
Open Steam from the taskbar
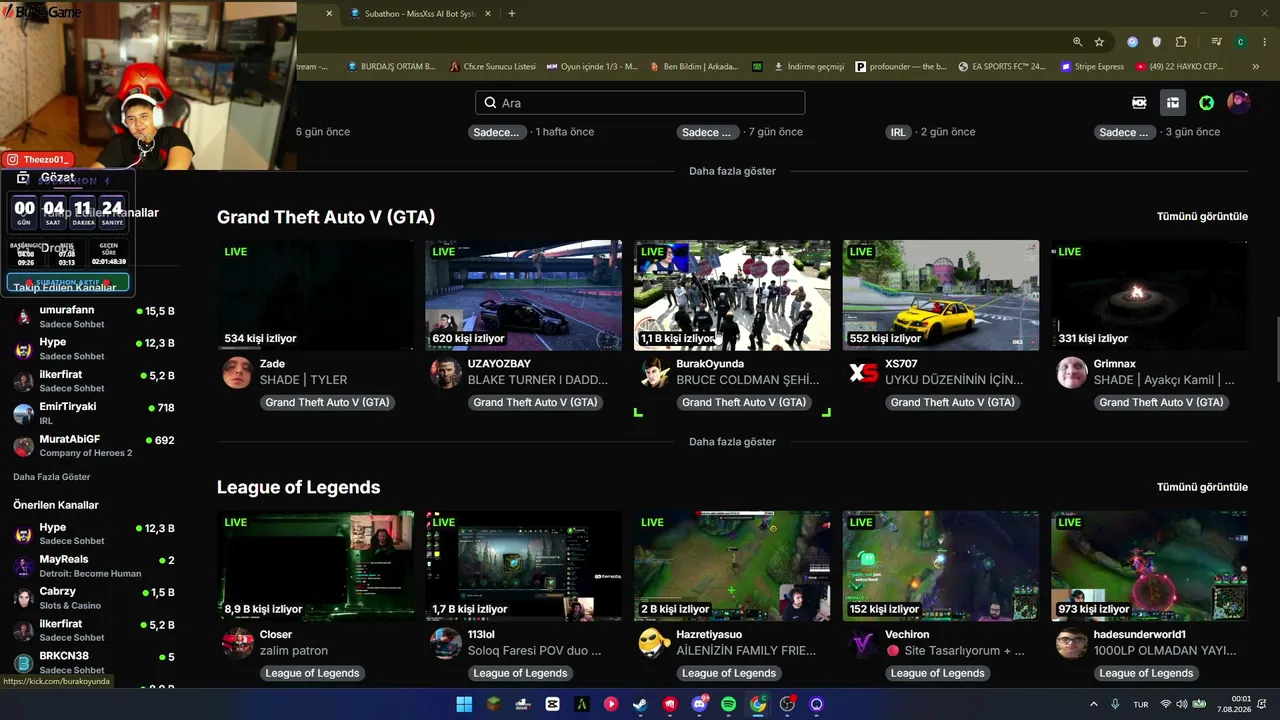(x=640, y=704)
